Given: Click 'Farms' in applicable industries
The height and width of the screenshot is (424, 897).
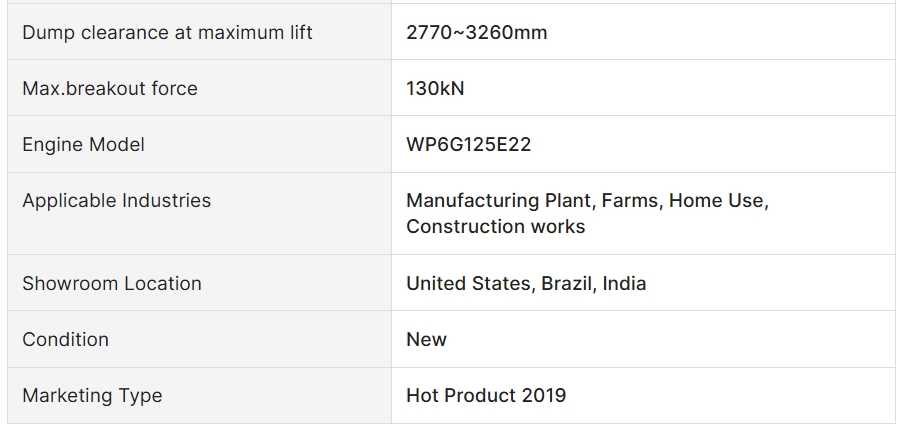Looking at the screenshot, I should pyautogui.click(x=629, y=201).
